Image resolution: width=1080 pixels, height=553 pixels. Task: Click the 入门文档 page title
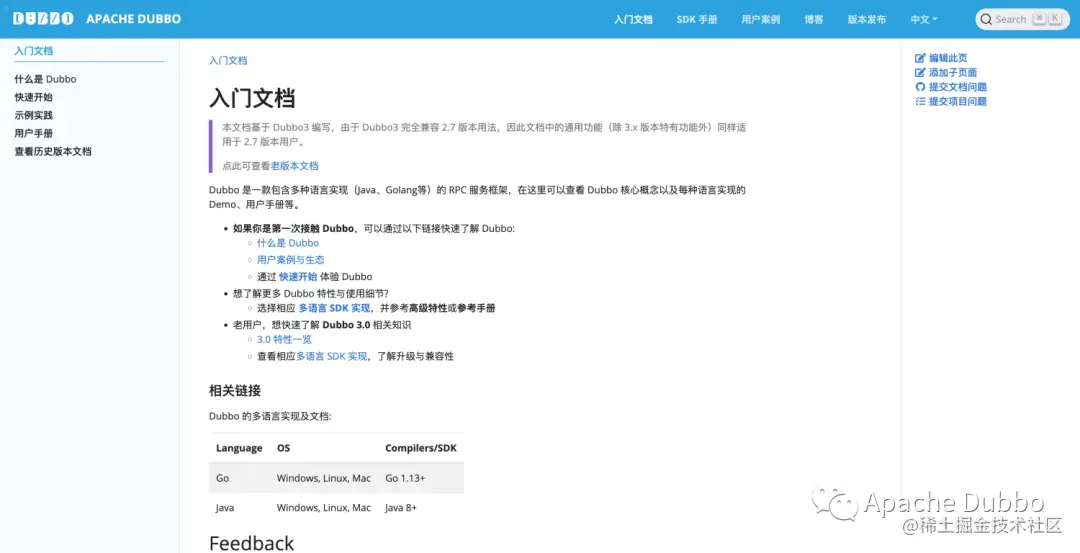252,98
